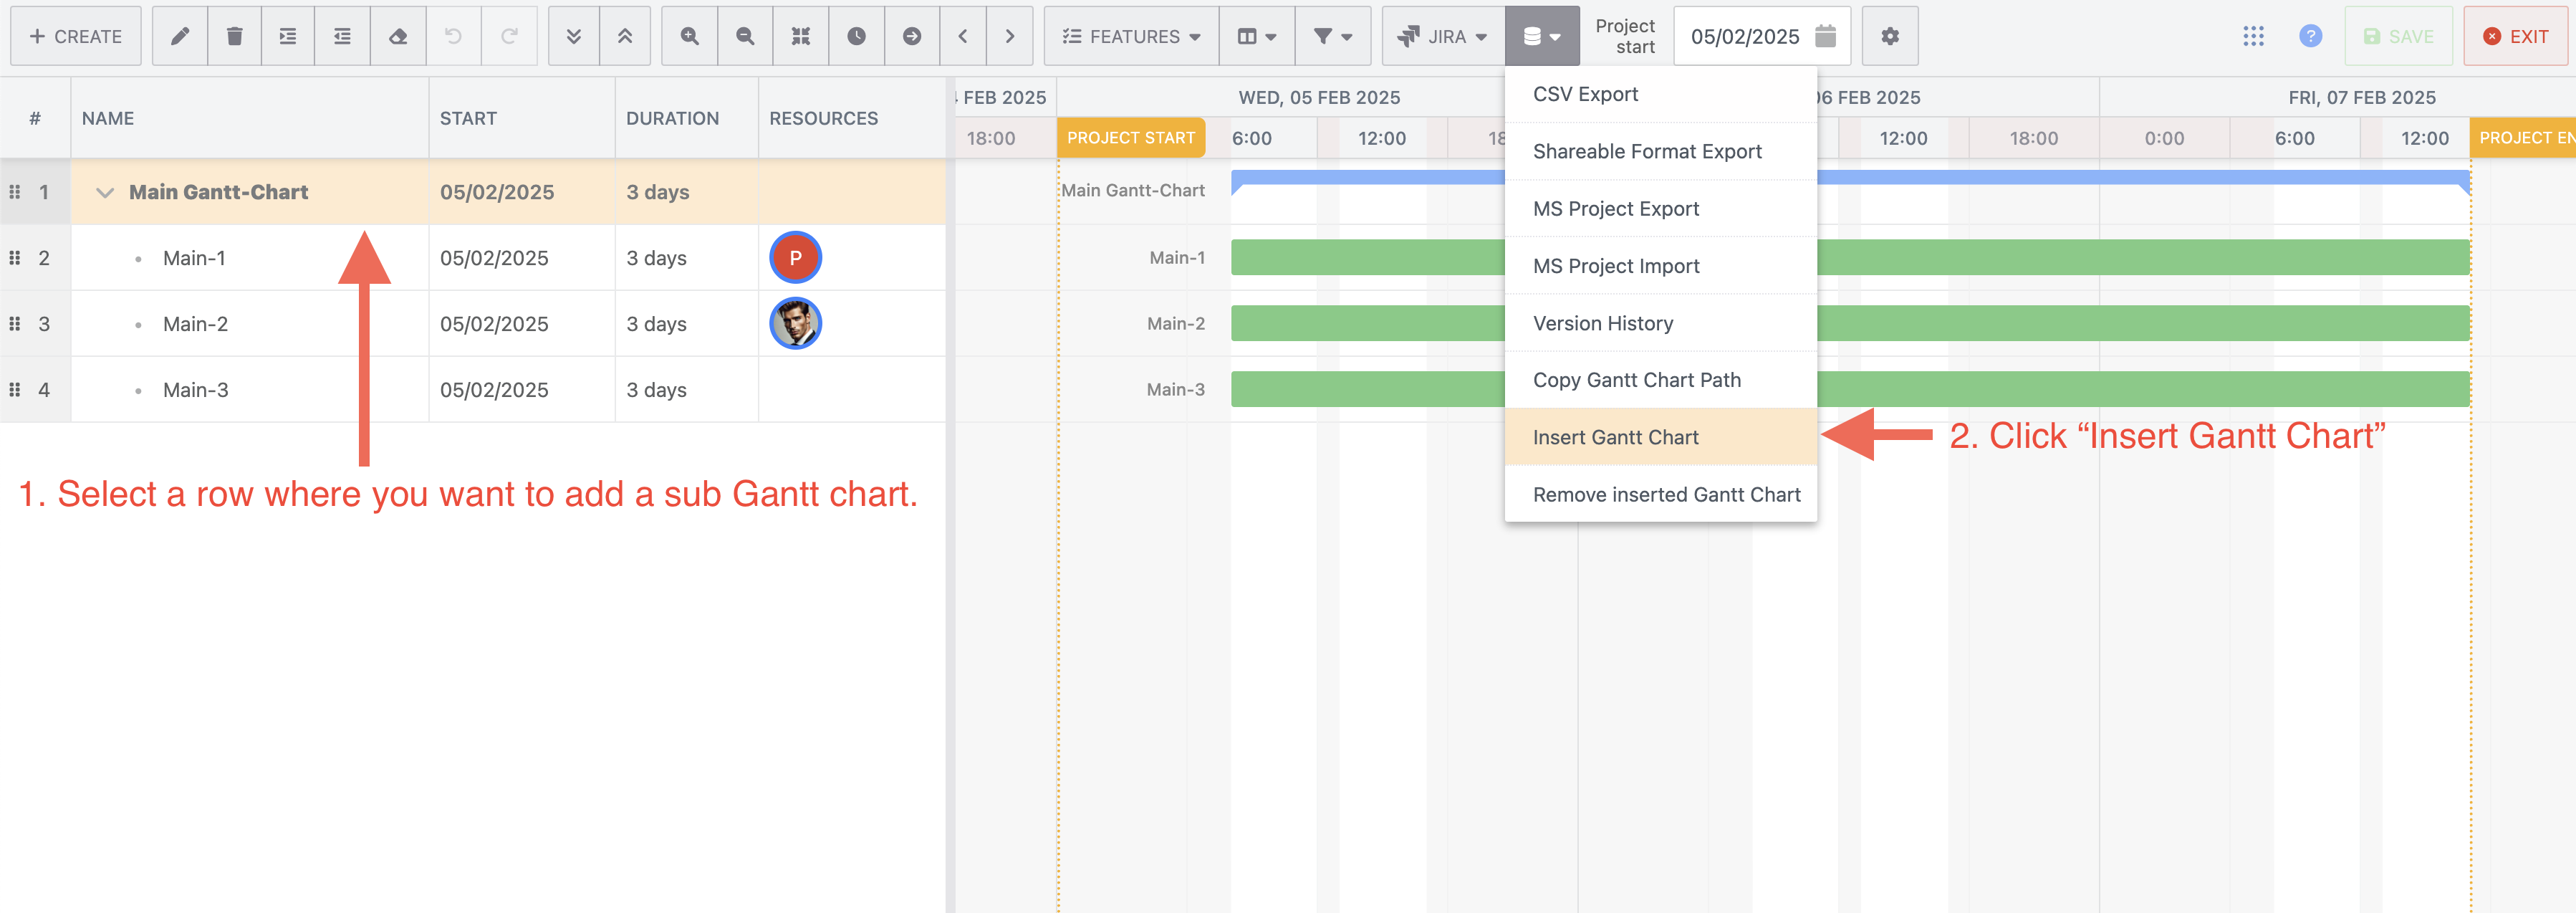
Task: Click the zoom to fit icon
Action: (800, 36)
